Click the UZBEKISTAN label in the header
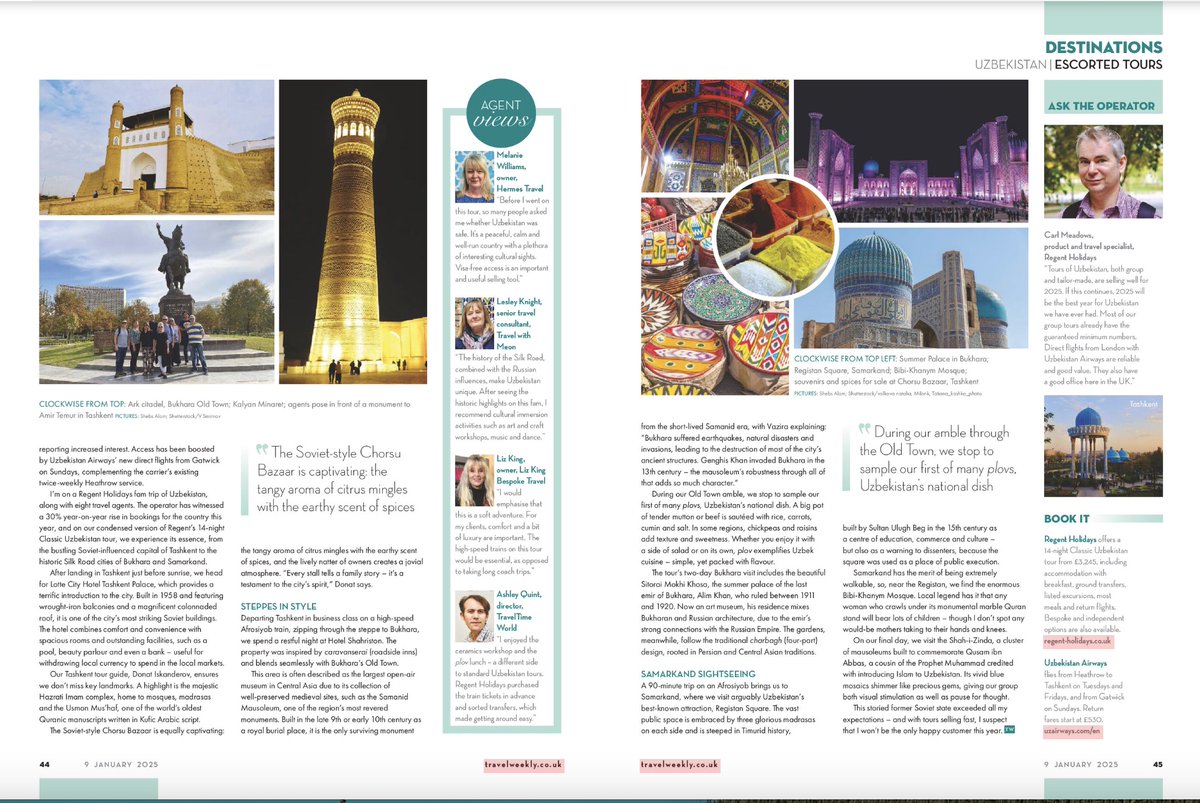The image size is (1200, 803). pos(1010,65)
